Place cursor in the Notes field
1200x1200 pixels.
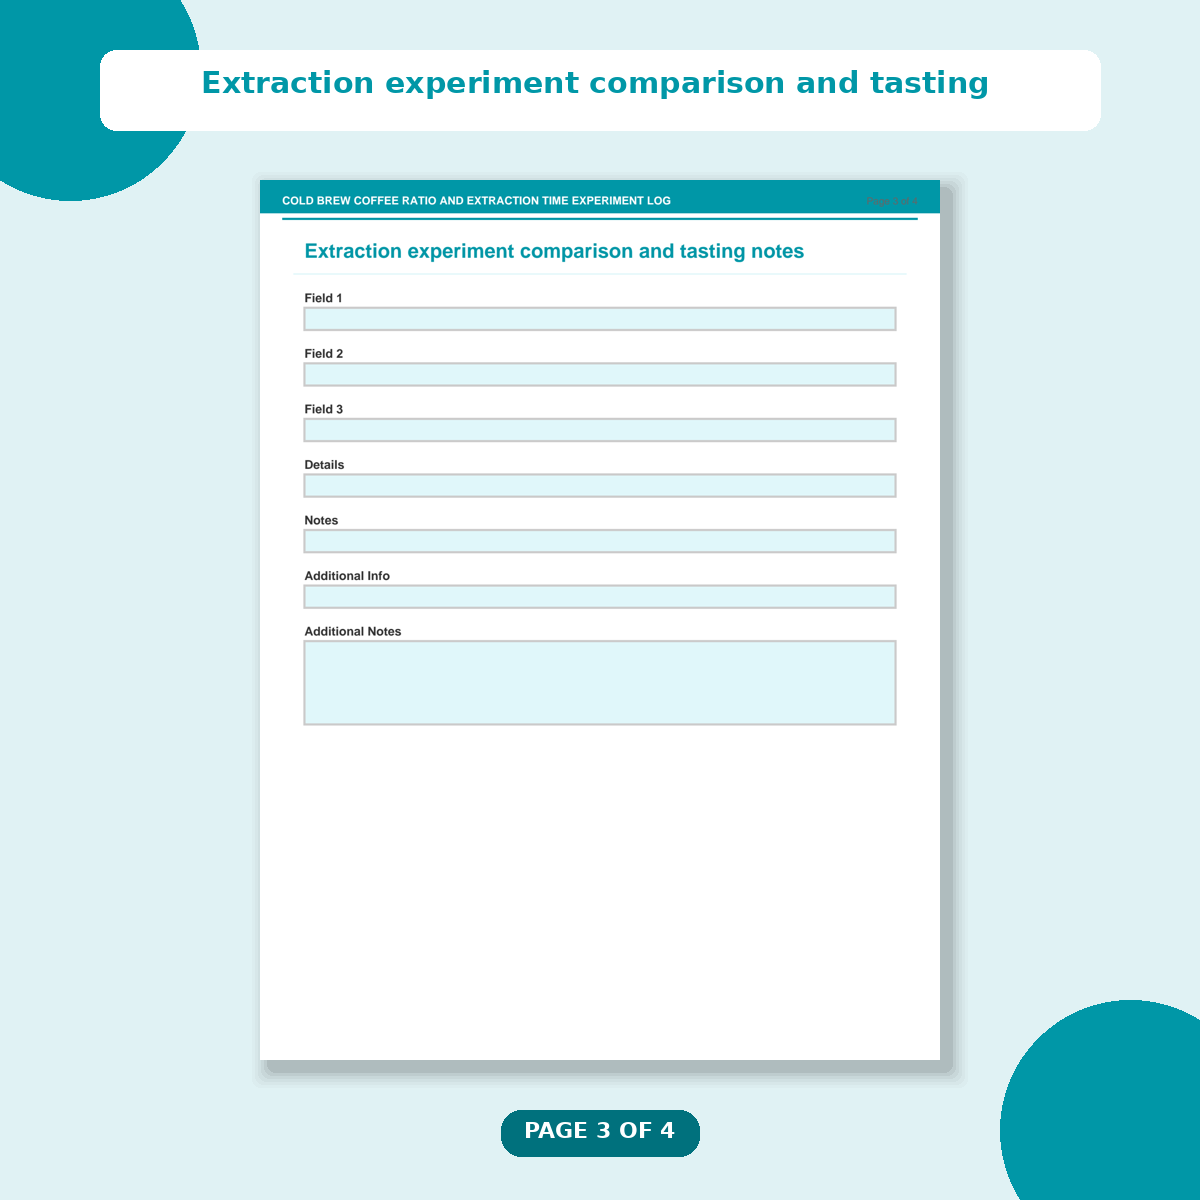coord(600,541)
